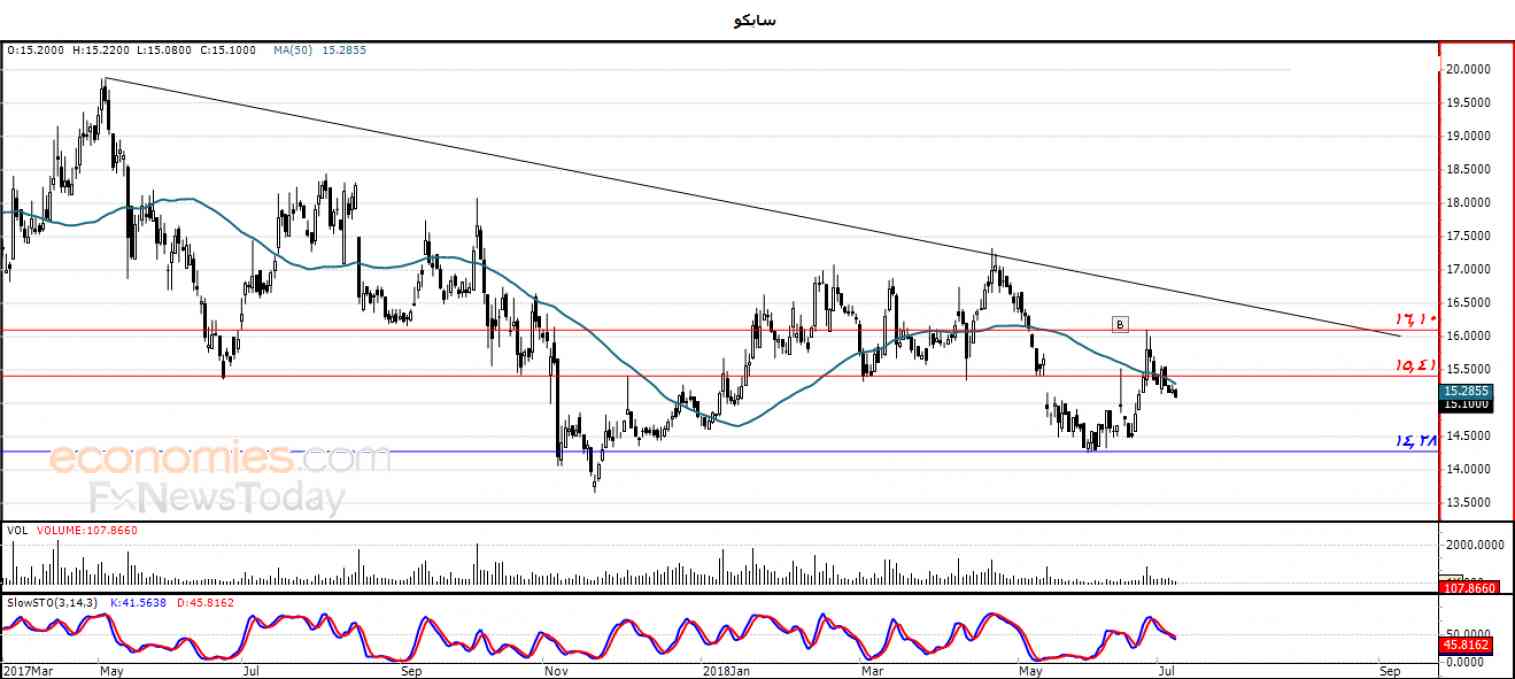Click the 18.5000 price axis label
The image size is (1515, 679).
click(1469, 169)
